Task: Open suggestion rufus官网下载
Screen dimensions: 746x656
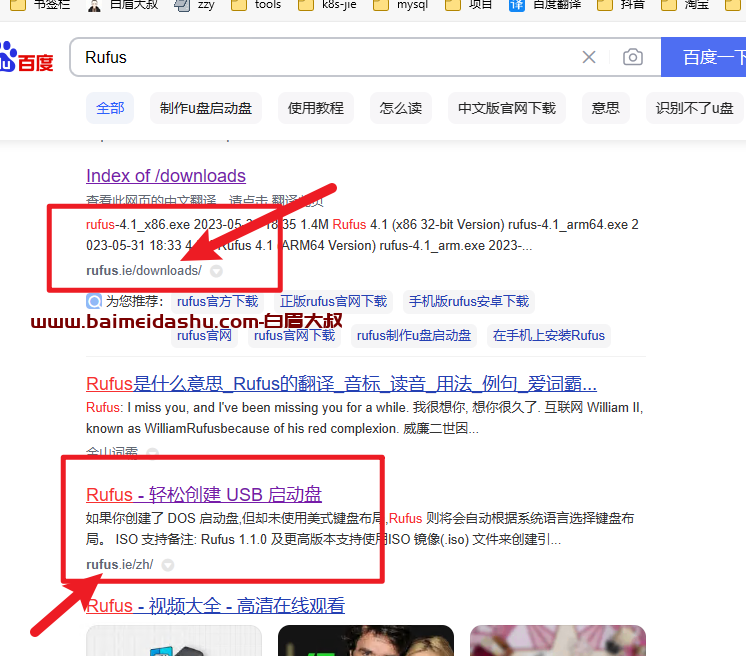Action: (x=294, y=336)
